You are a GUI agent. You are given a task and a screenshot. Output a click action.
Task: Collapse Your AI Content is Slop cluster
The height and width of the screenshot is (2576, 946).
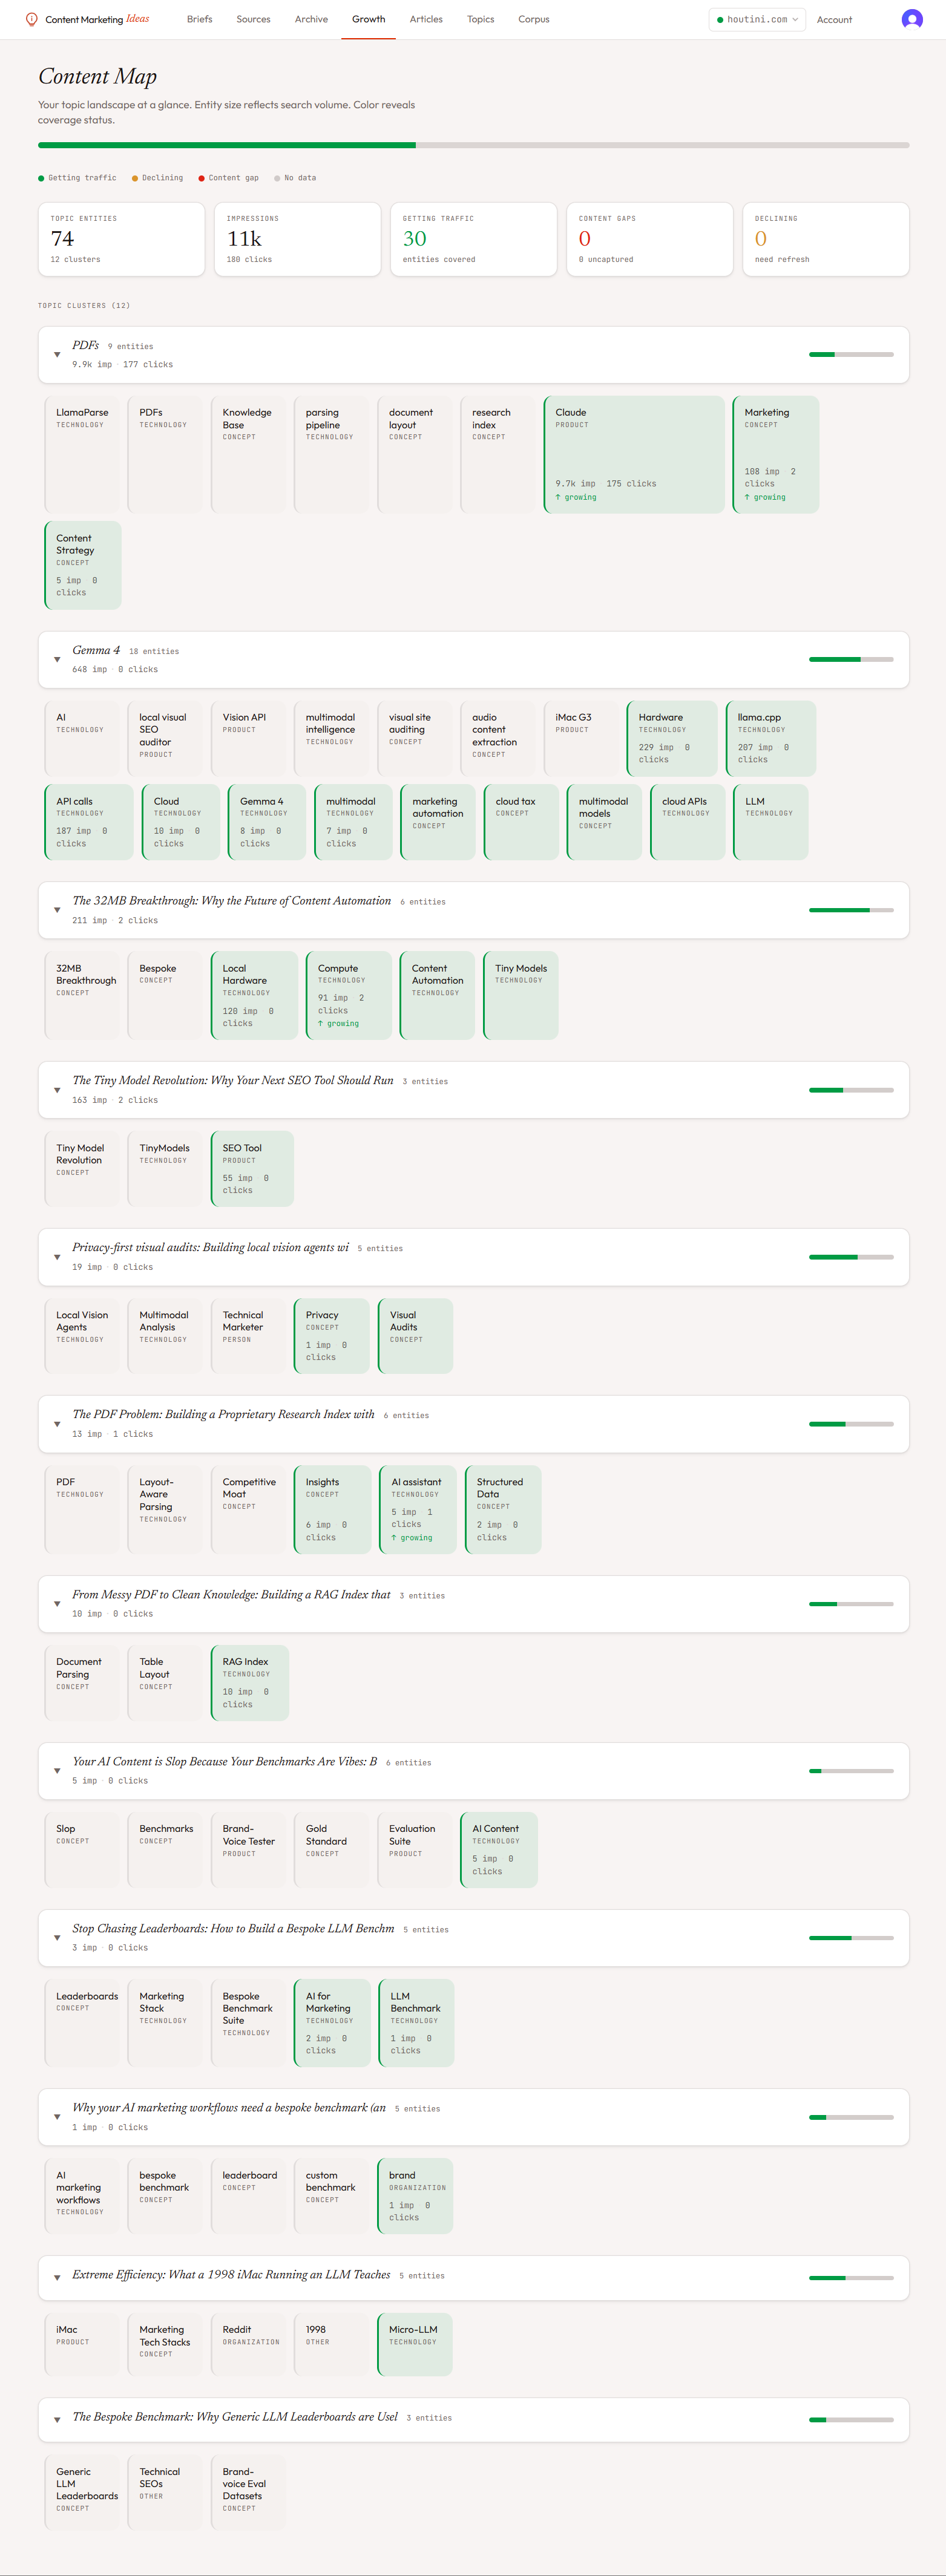point(57,1771)
